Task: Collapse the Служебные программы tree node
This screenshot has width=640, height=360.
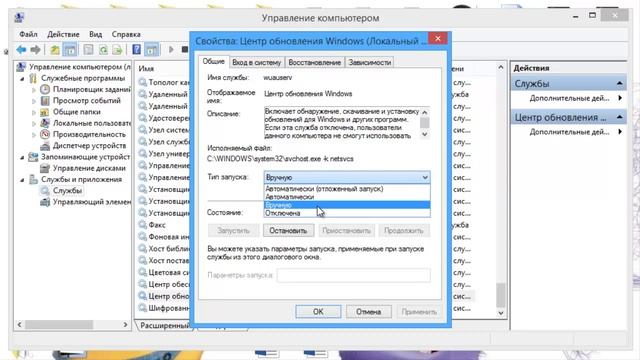Action: pyautogui.click(x=22, y=78)
